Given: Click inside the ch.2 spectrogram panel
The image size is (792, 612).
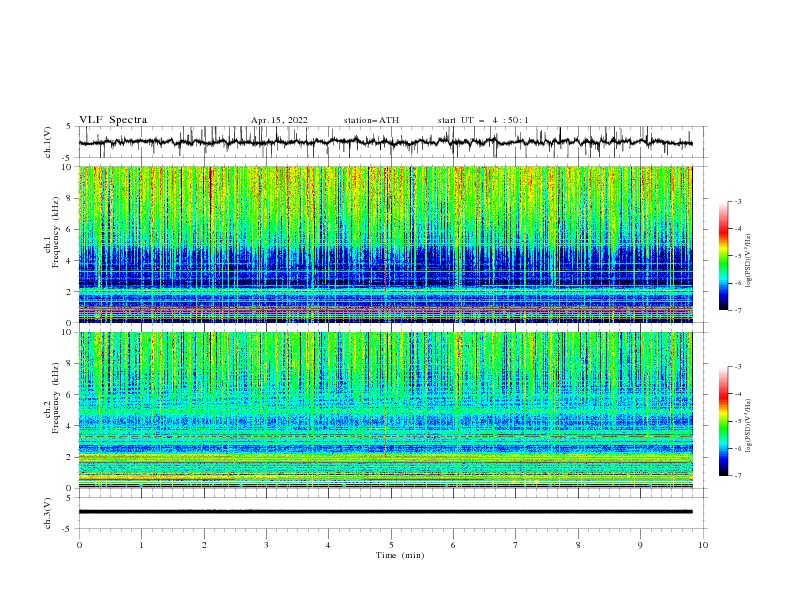Looking at the screenshot, I should pos(386,410).
